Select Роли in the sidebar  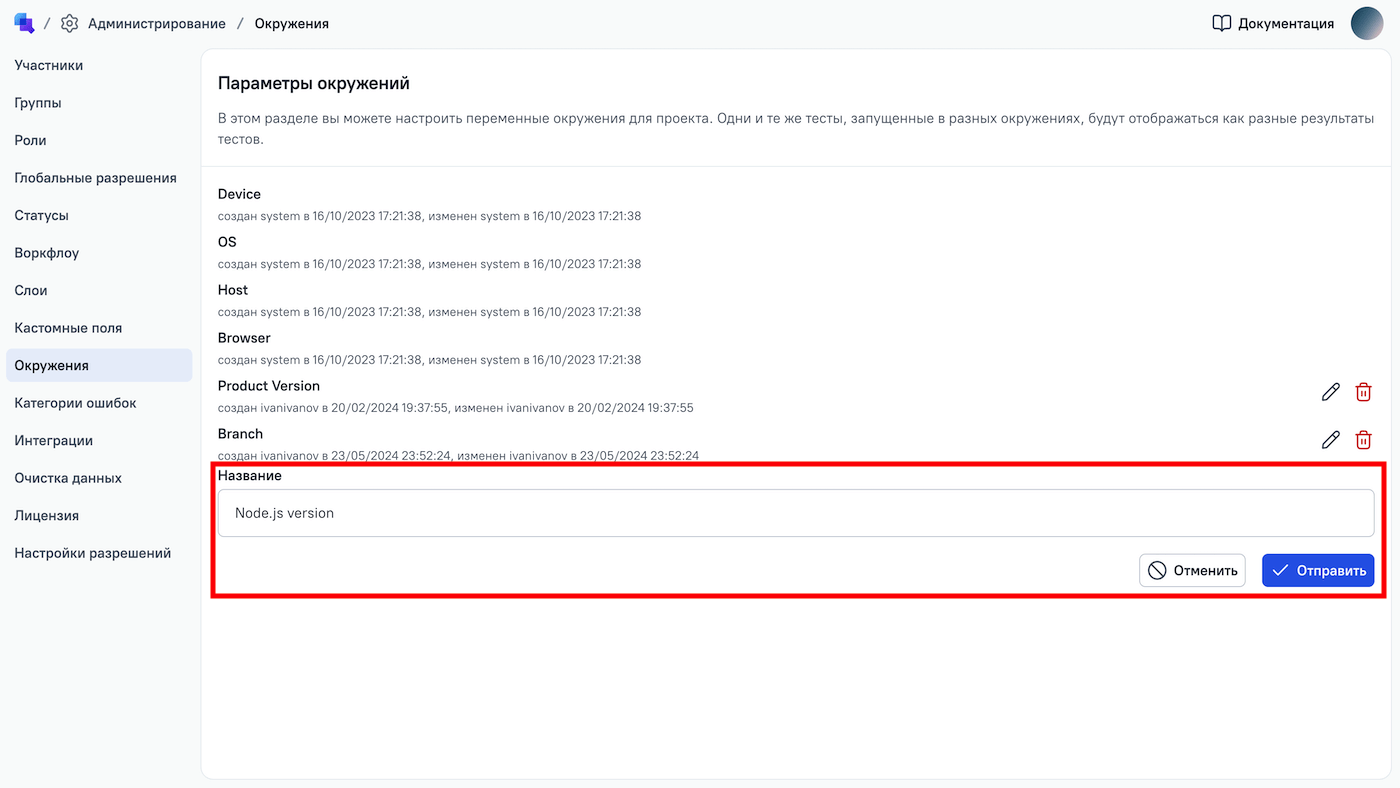(x=31, y=140)
